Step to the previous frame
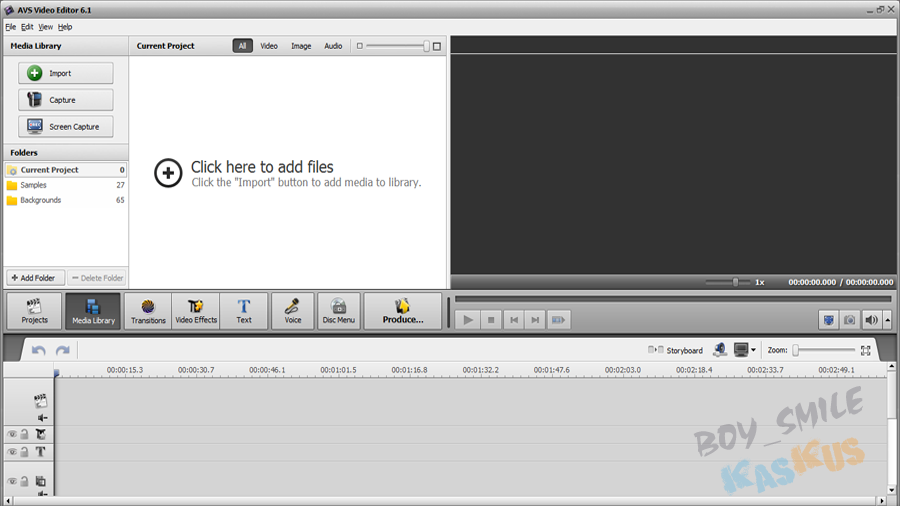 [x=514, y=320]
